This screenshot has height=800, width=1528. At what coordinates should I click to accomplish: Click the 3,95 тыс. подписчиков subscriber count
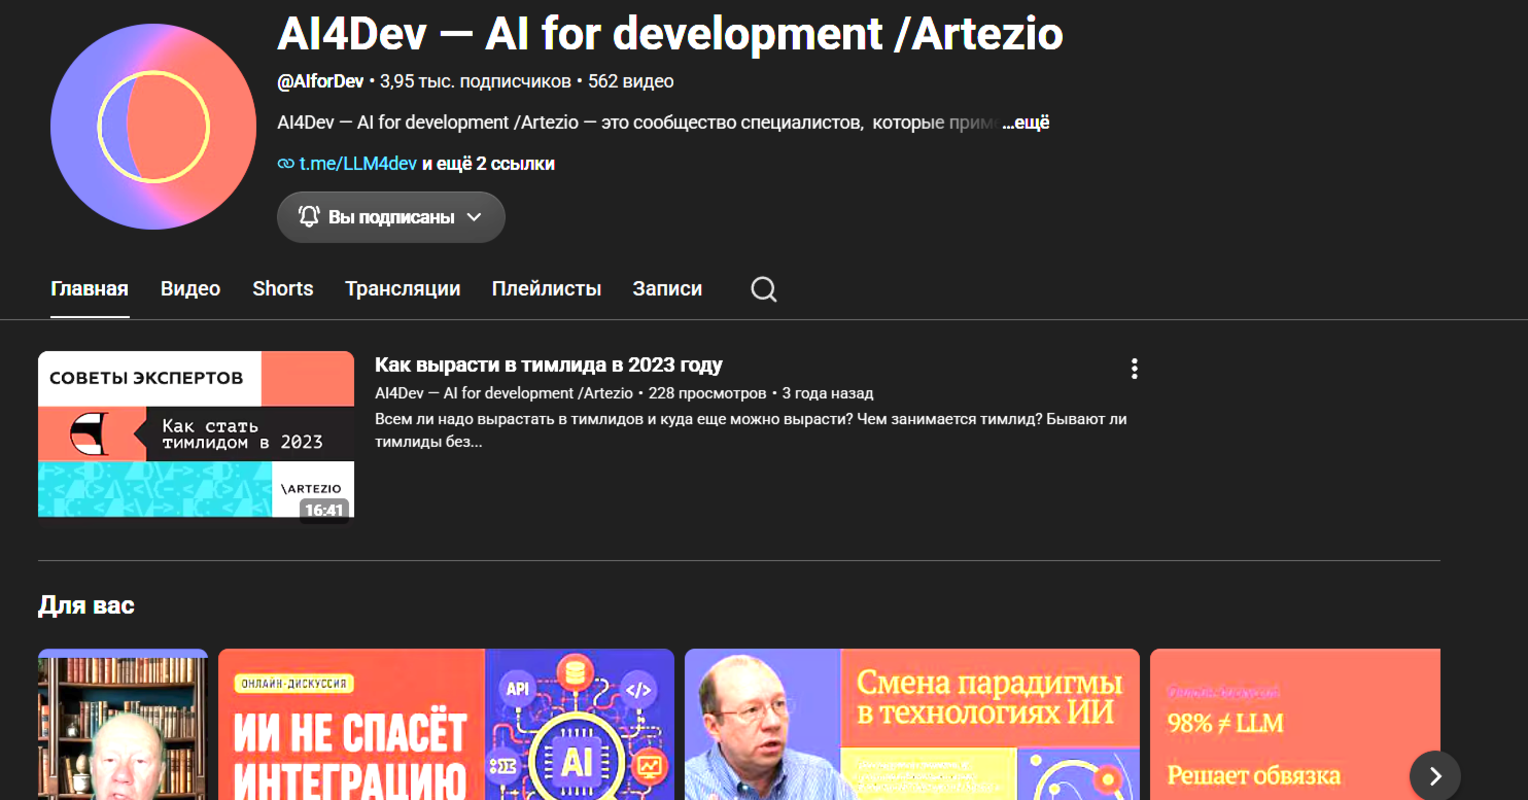point(475,82)
